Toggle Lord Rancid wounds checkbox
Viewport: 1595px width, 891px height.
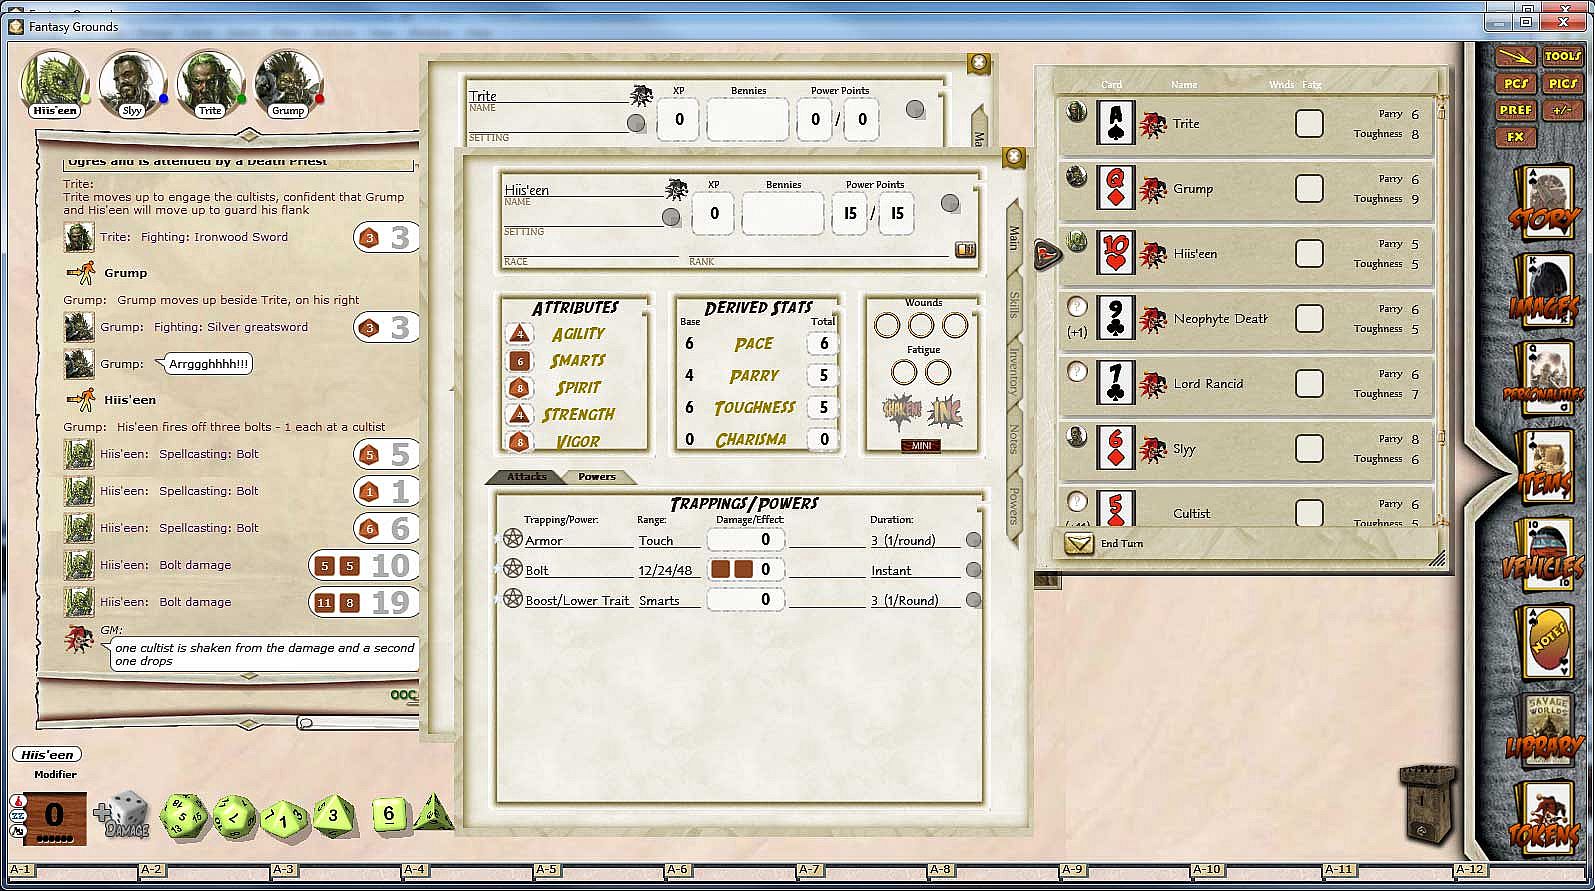coord(1309,383)
